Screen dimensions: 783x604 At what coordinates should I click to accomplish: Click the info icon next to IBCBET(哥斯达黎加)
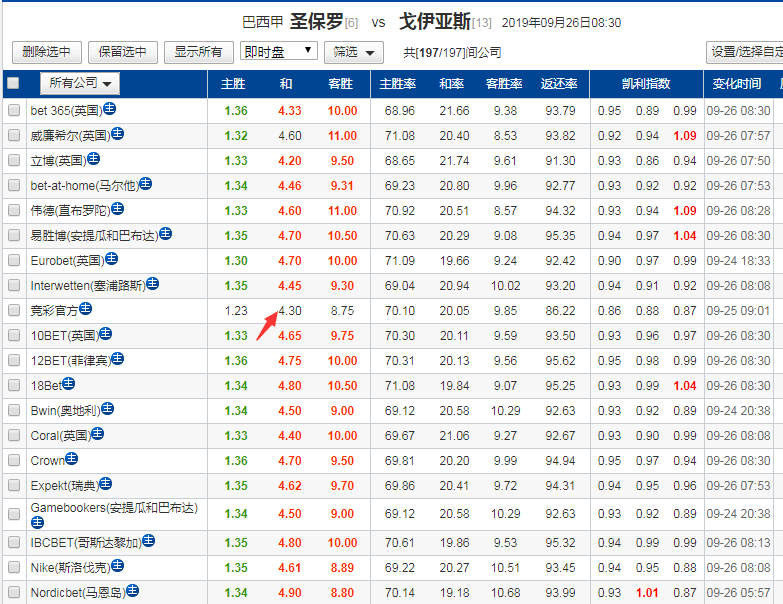(149, 540)
